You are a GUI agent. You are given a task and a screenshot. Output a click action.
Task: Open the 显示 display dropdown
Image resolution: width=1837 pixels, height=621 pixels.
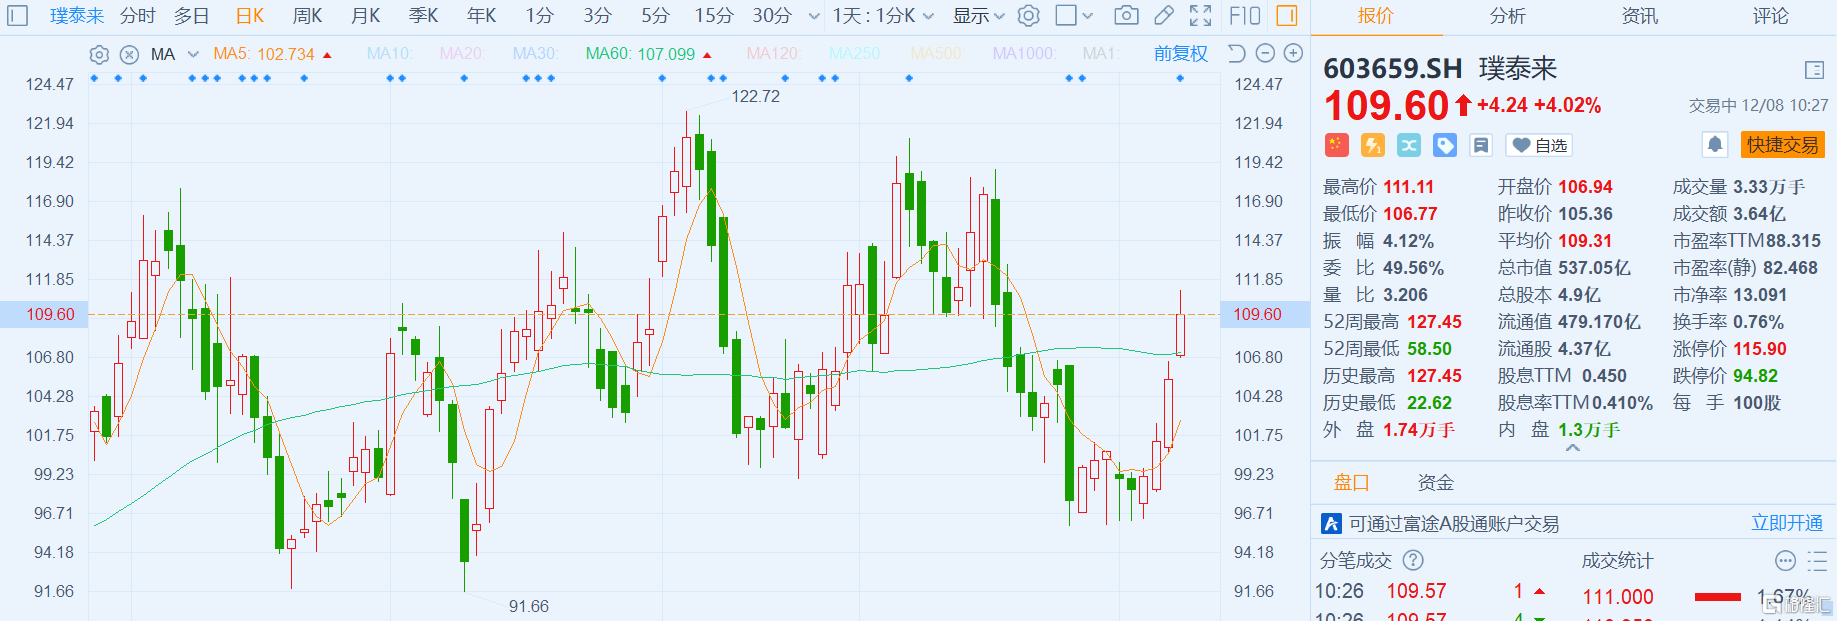point(977,16)
